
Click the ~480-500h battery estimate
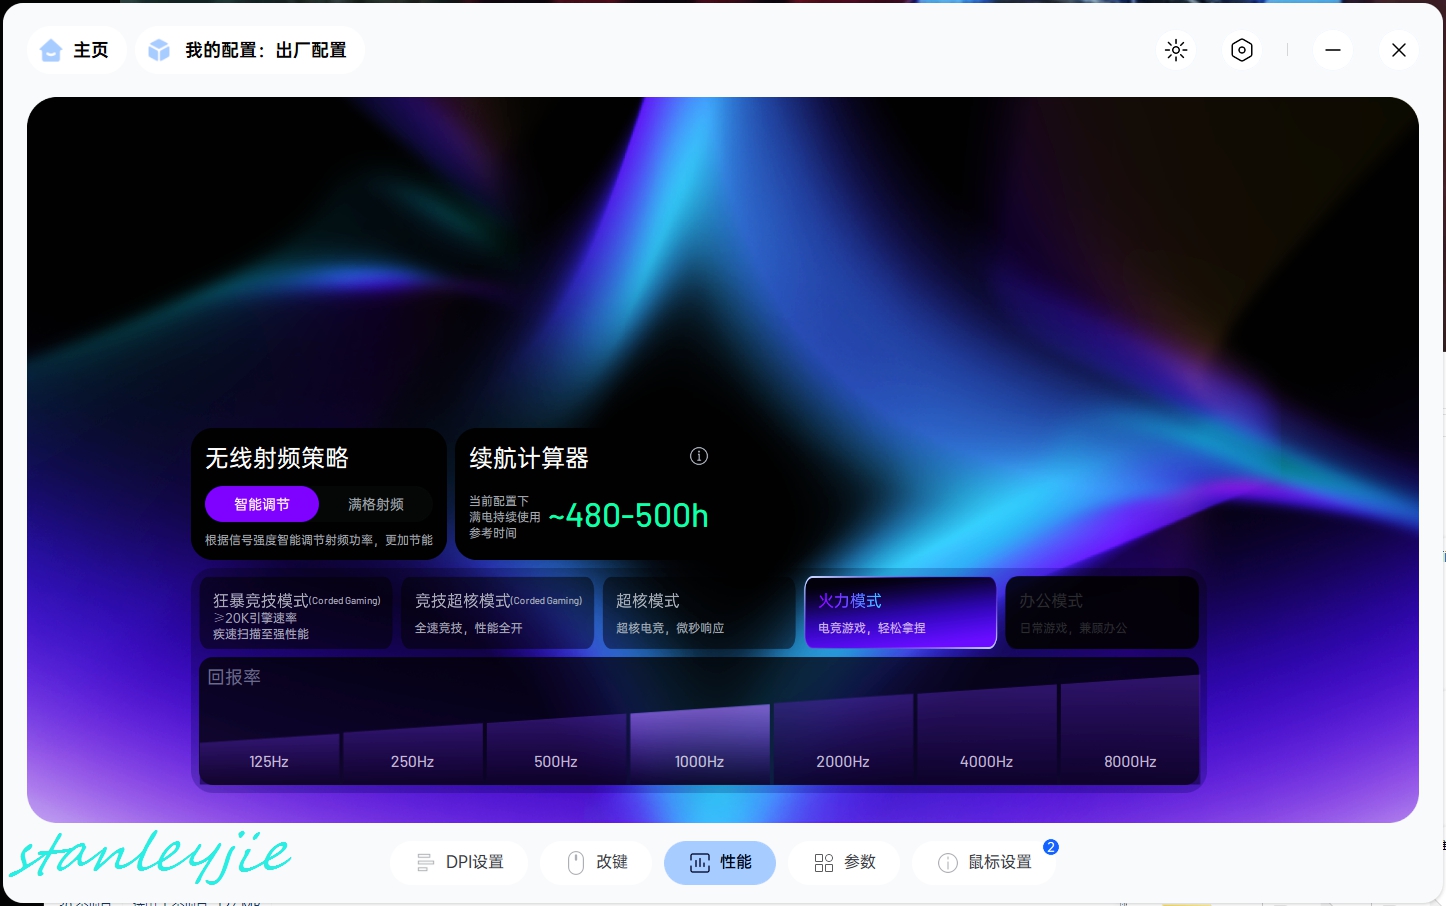click(629, 516)
